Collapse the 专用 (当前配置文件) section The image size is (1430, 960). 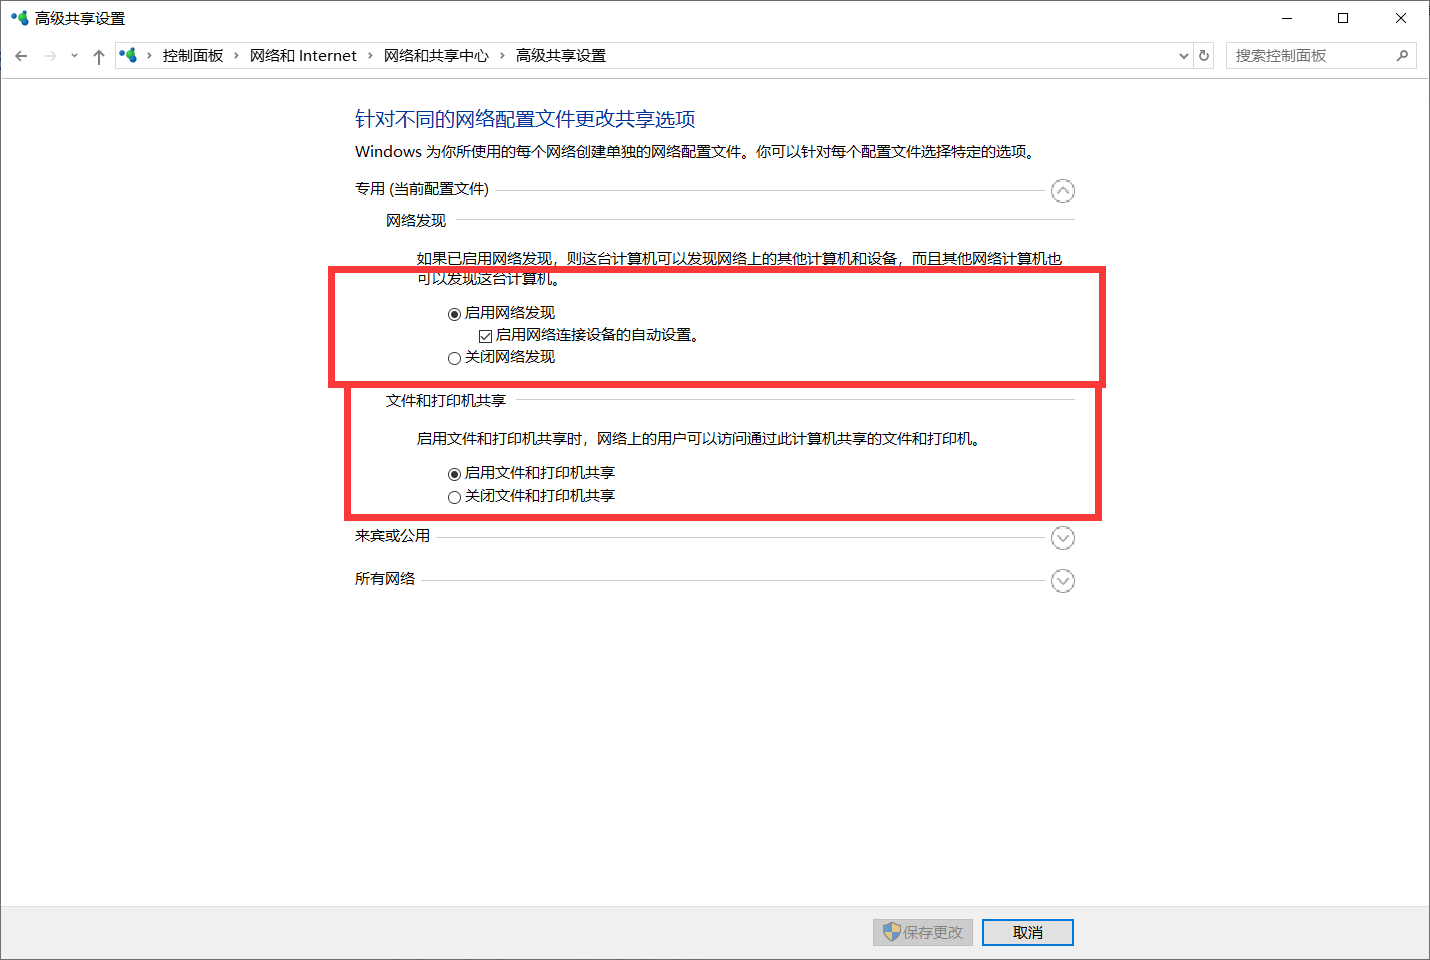(x=1063, y=191)
